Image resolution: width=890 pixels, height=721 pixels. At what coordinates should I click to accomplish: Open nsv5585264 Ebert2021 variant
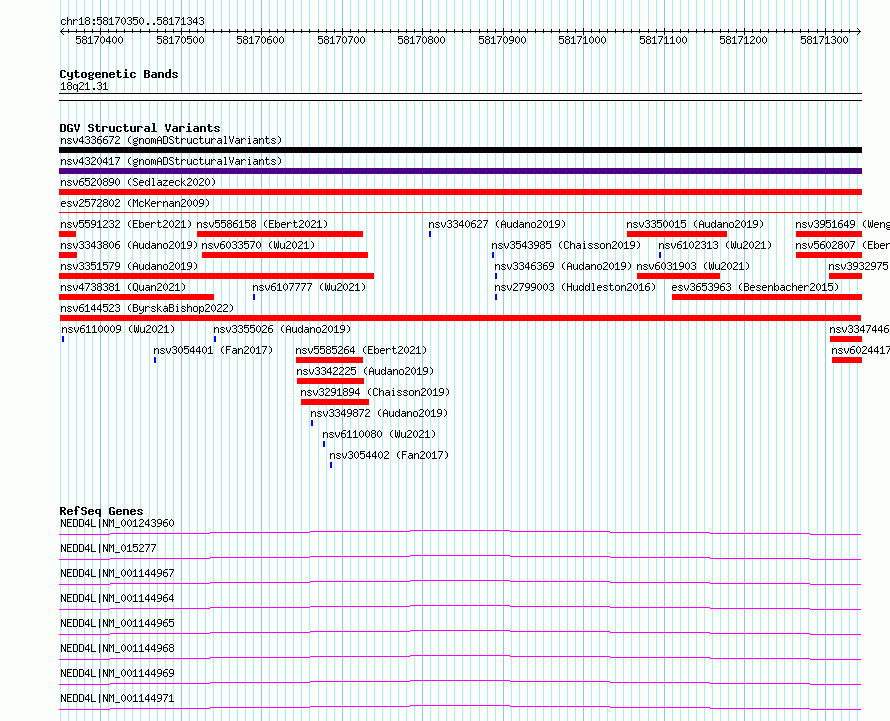362,350
